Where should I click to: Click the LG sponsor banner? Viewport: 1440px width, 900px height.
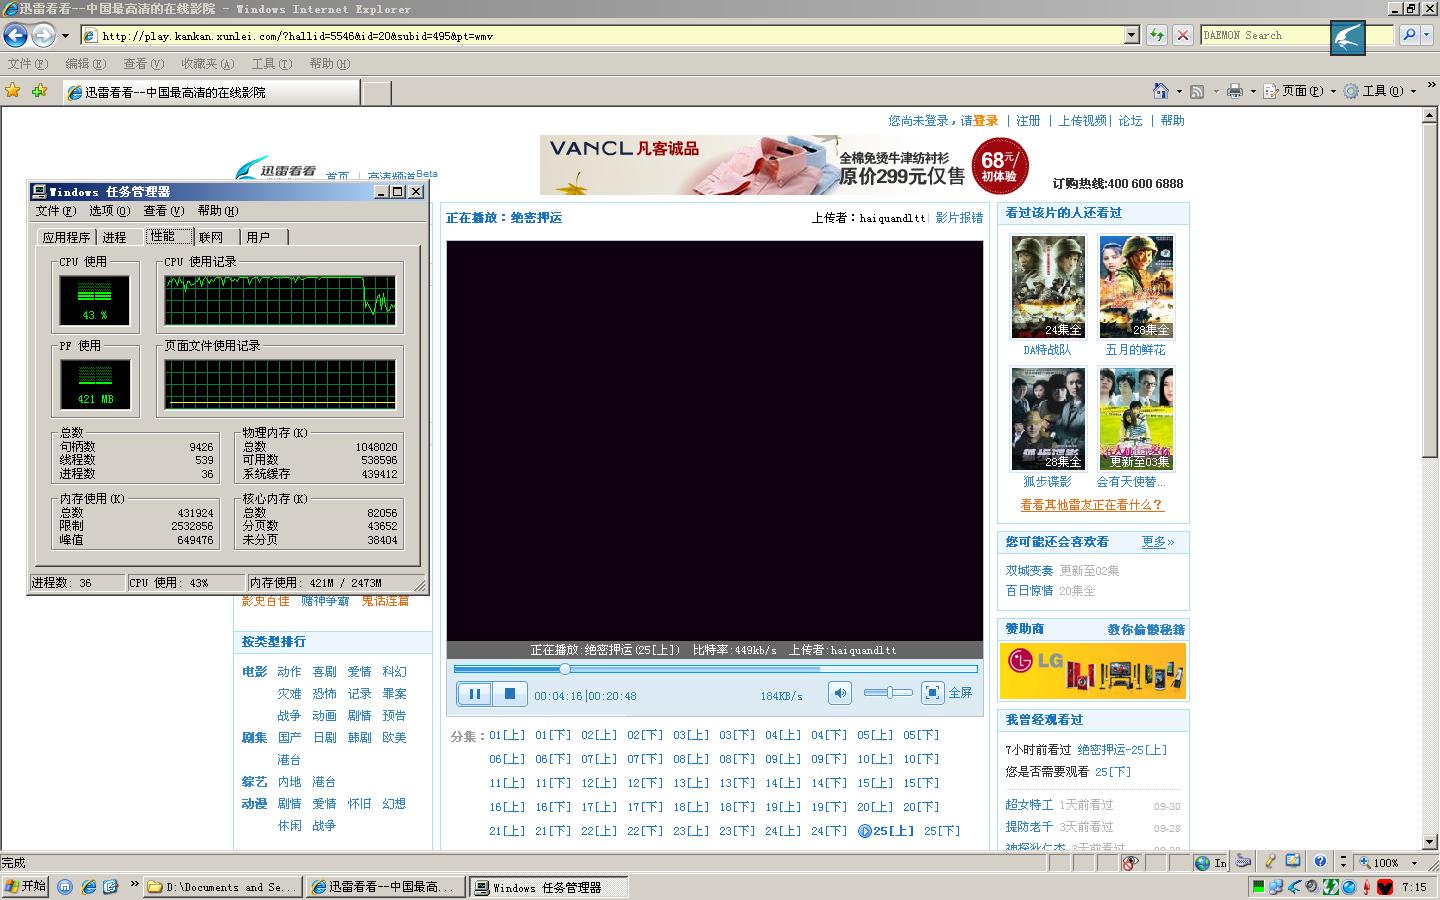tap(1092, 670)
